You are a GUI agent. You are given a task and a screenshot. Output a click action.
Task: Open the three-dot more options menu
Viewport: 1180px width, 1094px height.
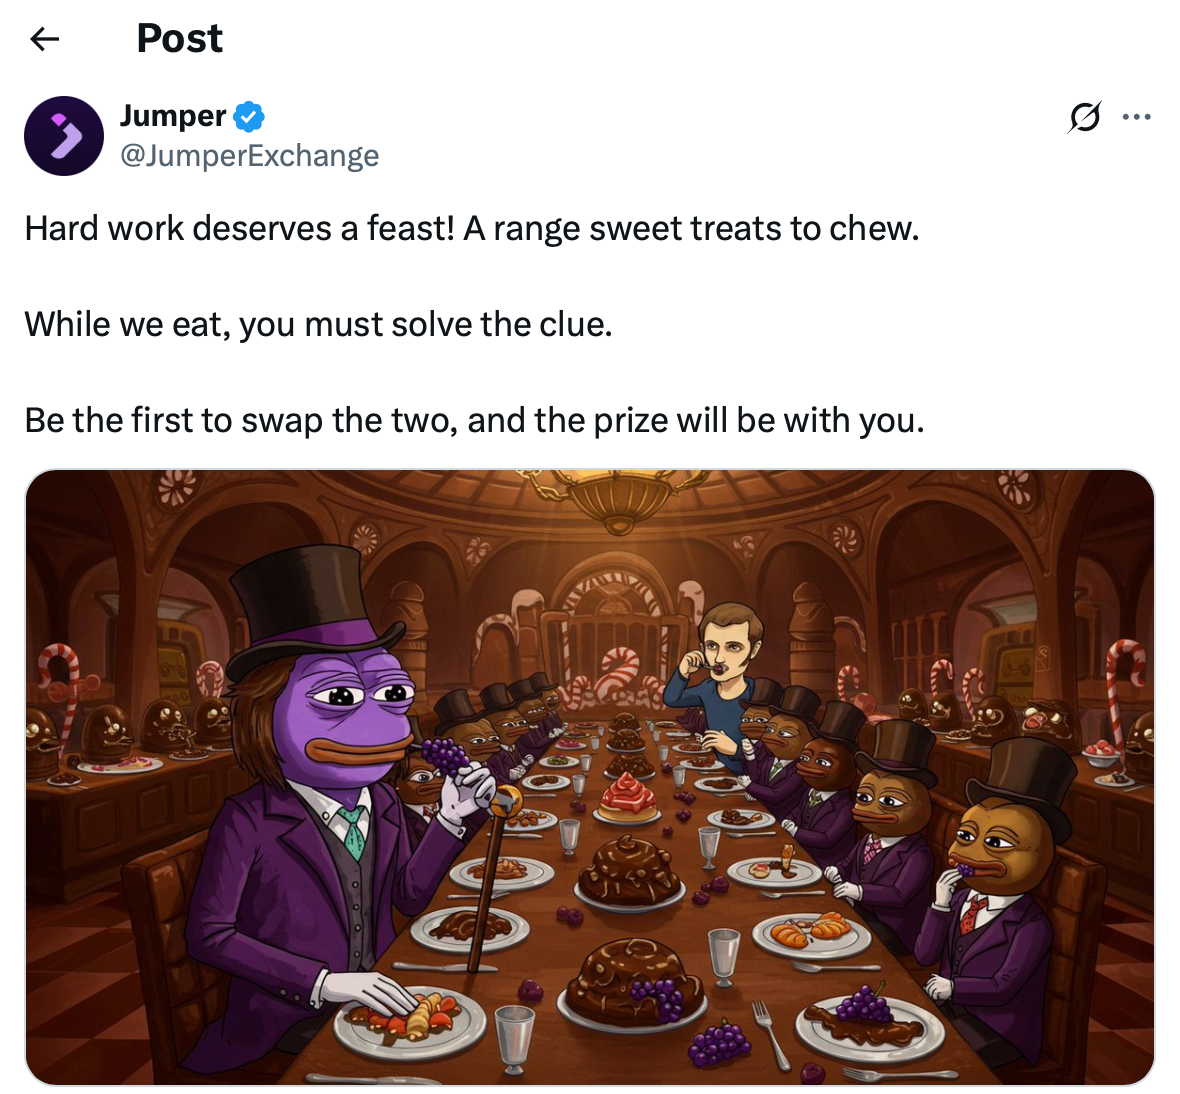(1137, 118)
